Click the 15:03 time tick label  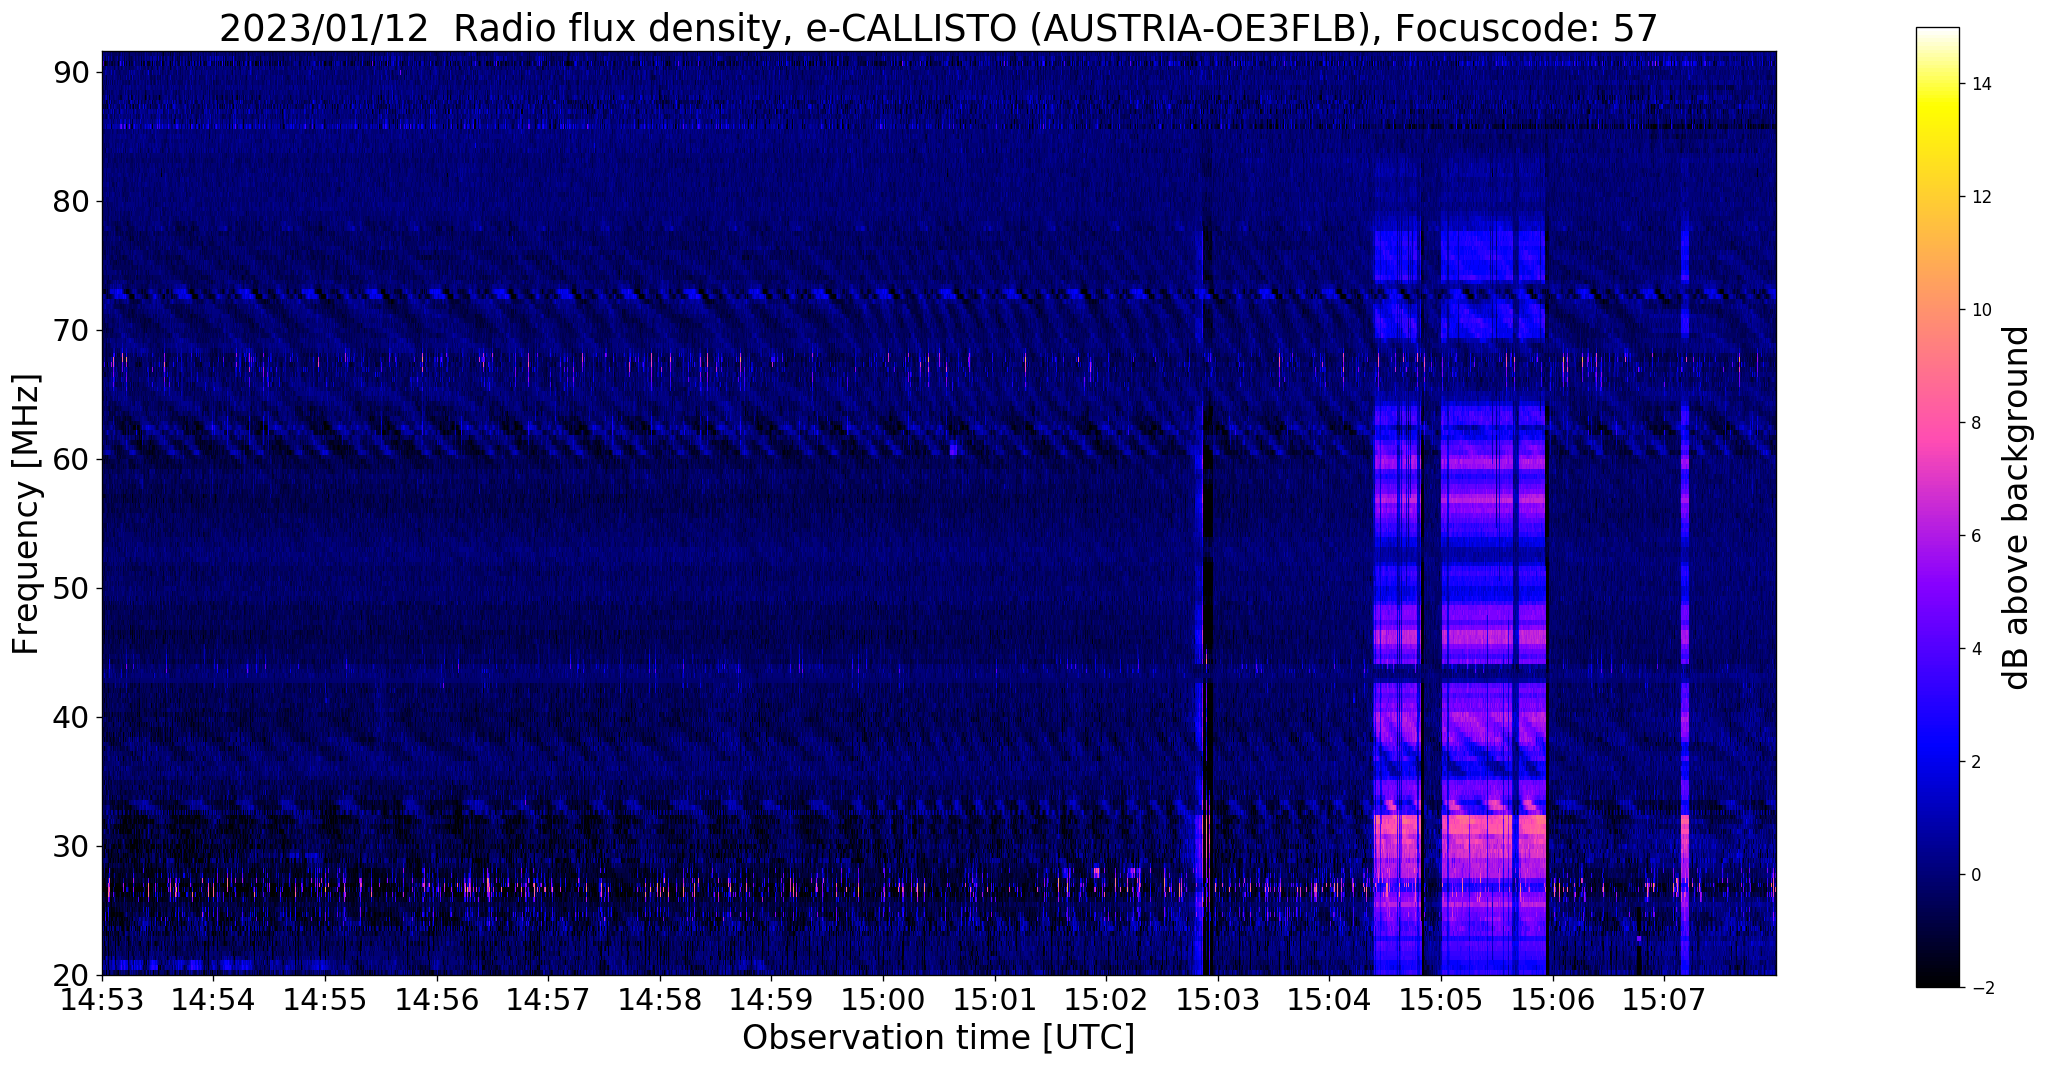1217,999
